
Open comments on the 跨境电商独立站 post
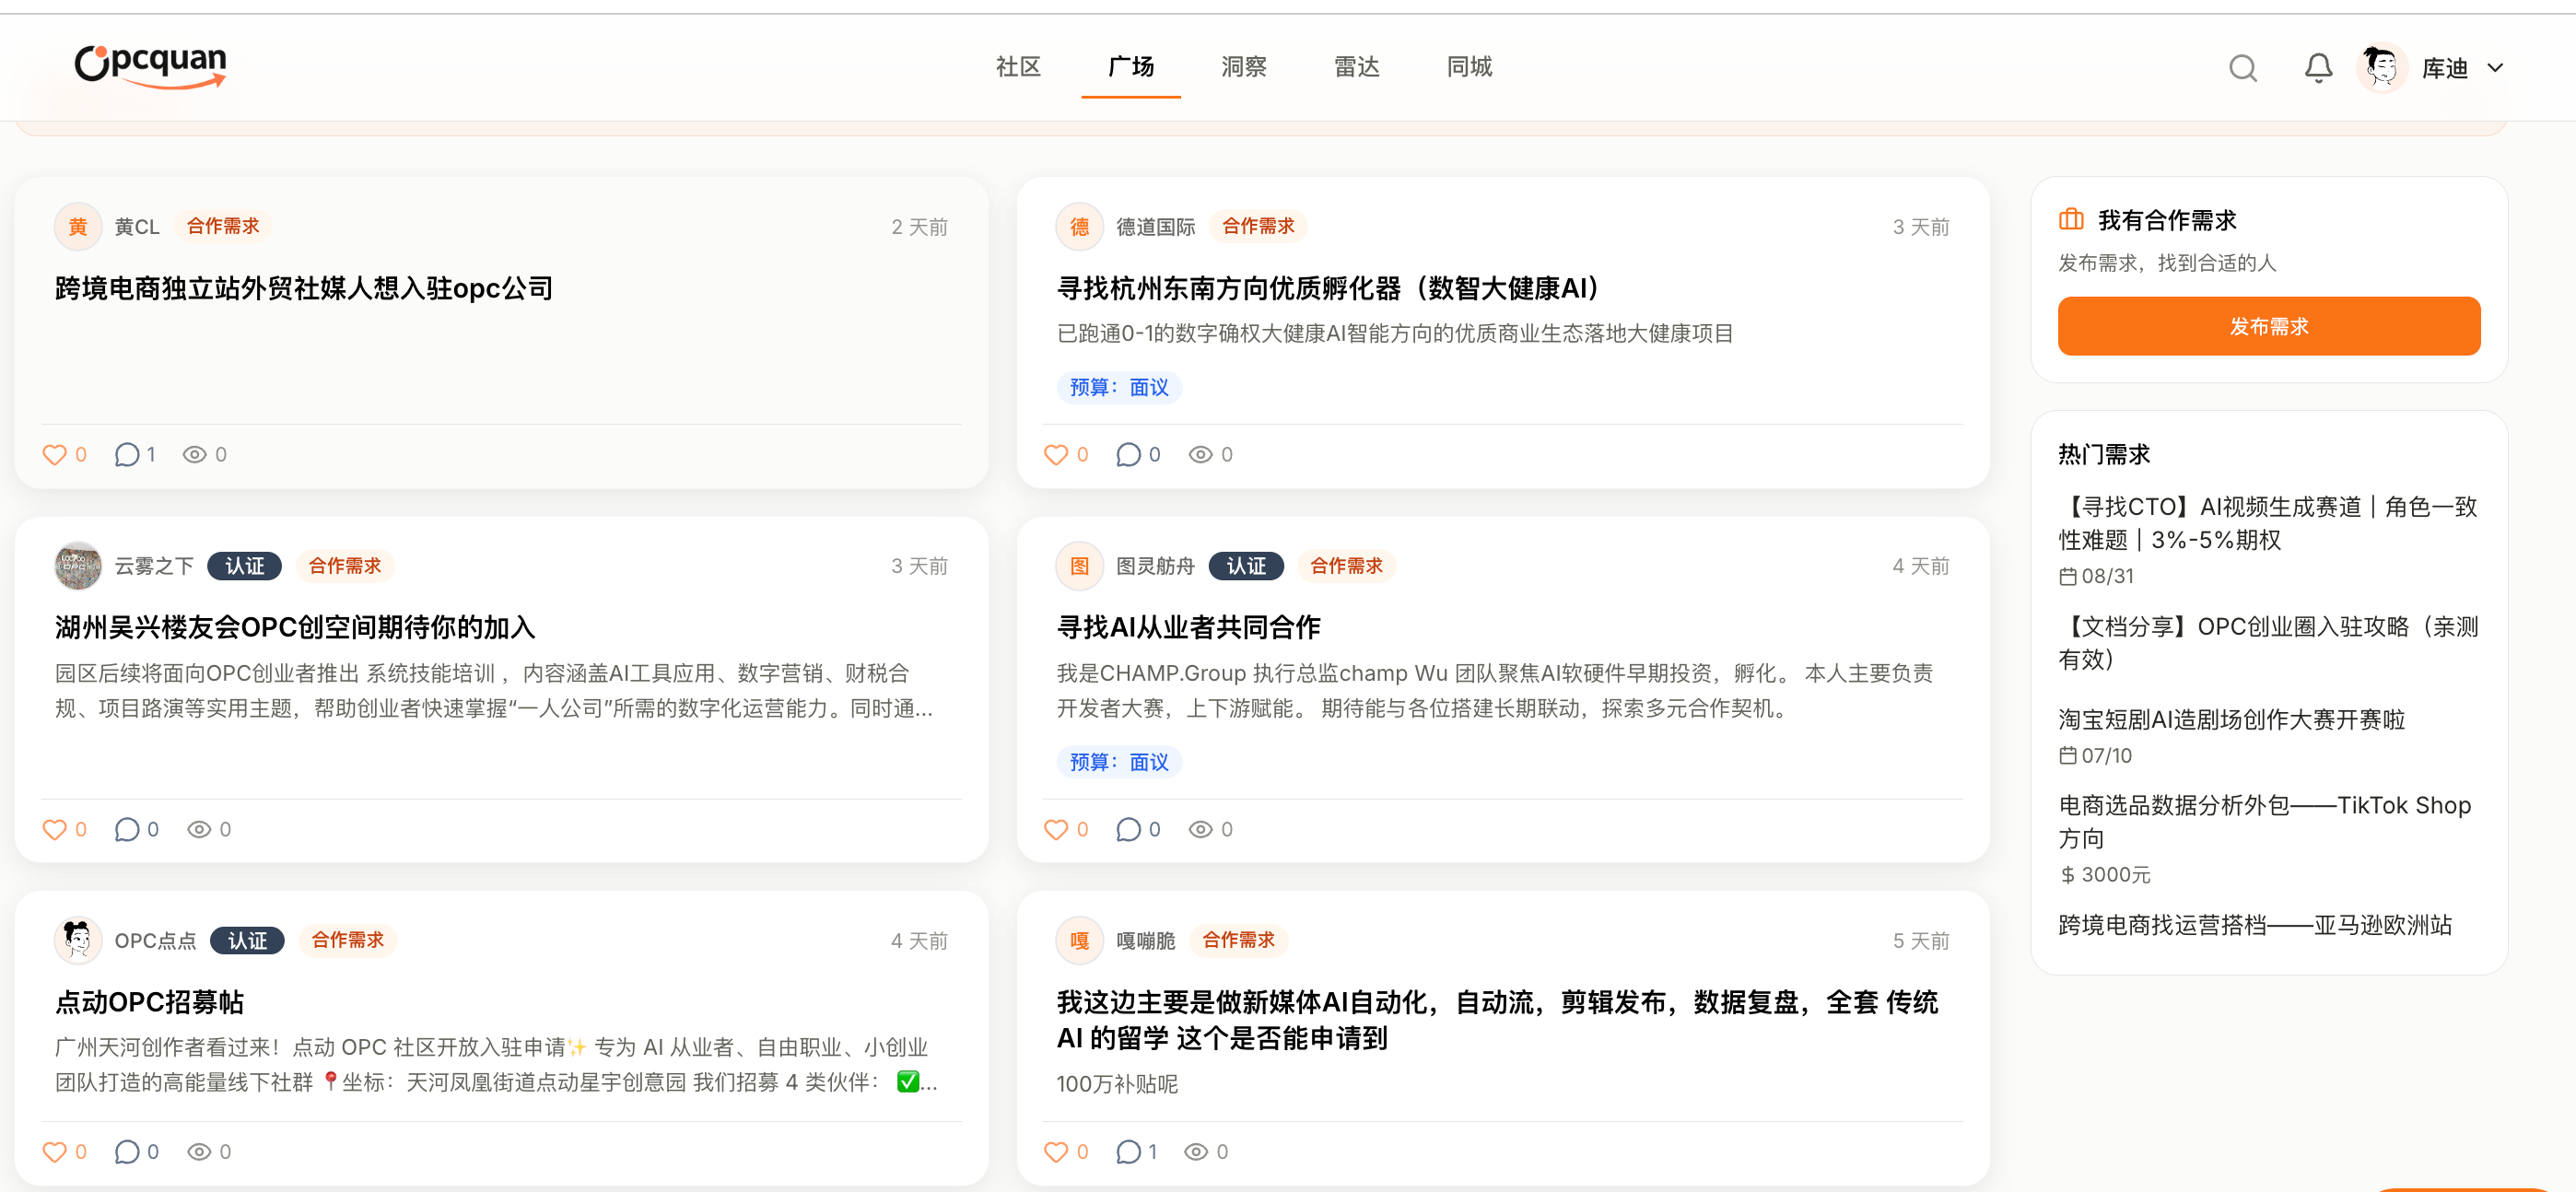pos(127,455)
